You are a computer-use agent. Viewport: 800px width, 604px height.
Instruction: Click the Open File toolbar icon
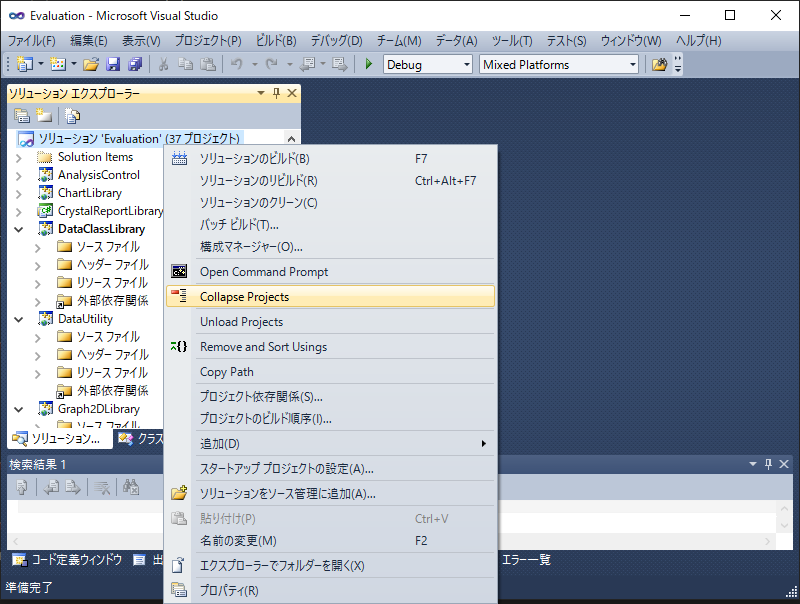tap(91, 64)
